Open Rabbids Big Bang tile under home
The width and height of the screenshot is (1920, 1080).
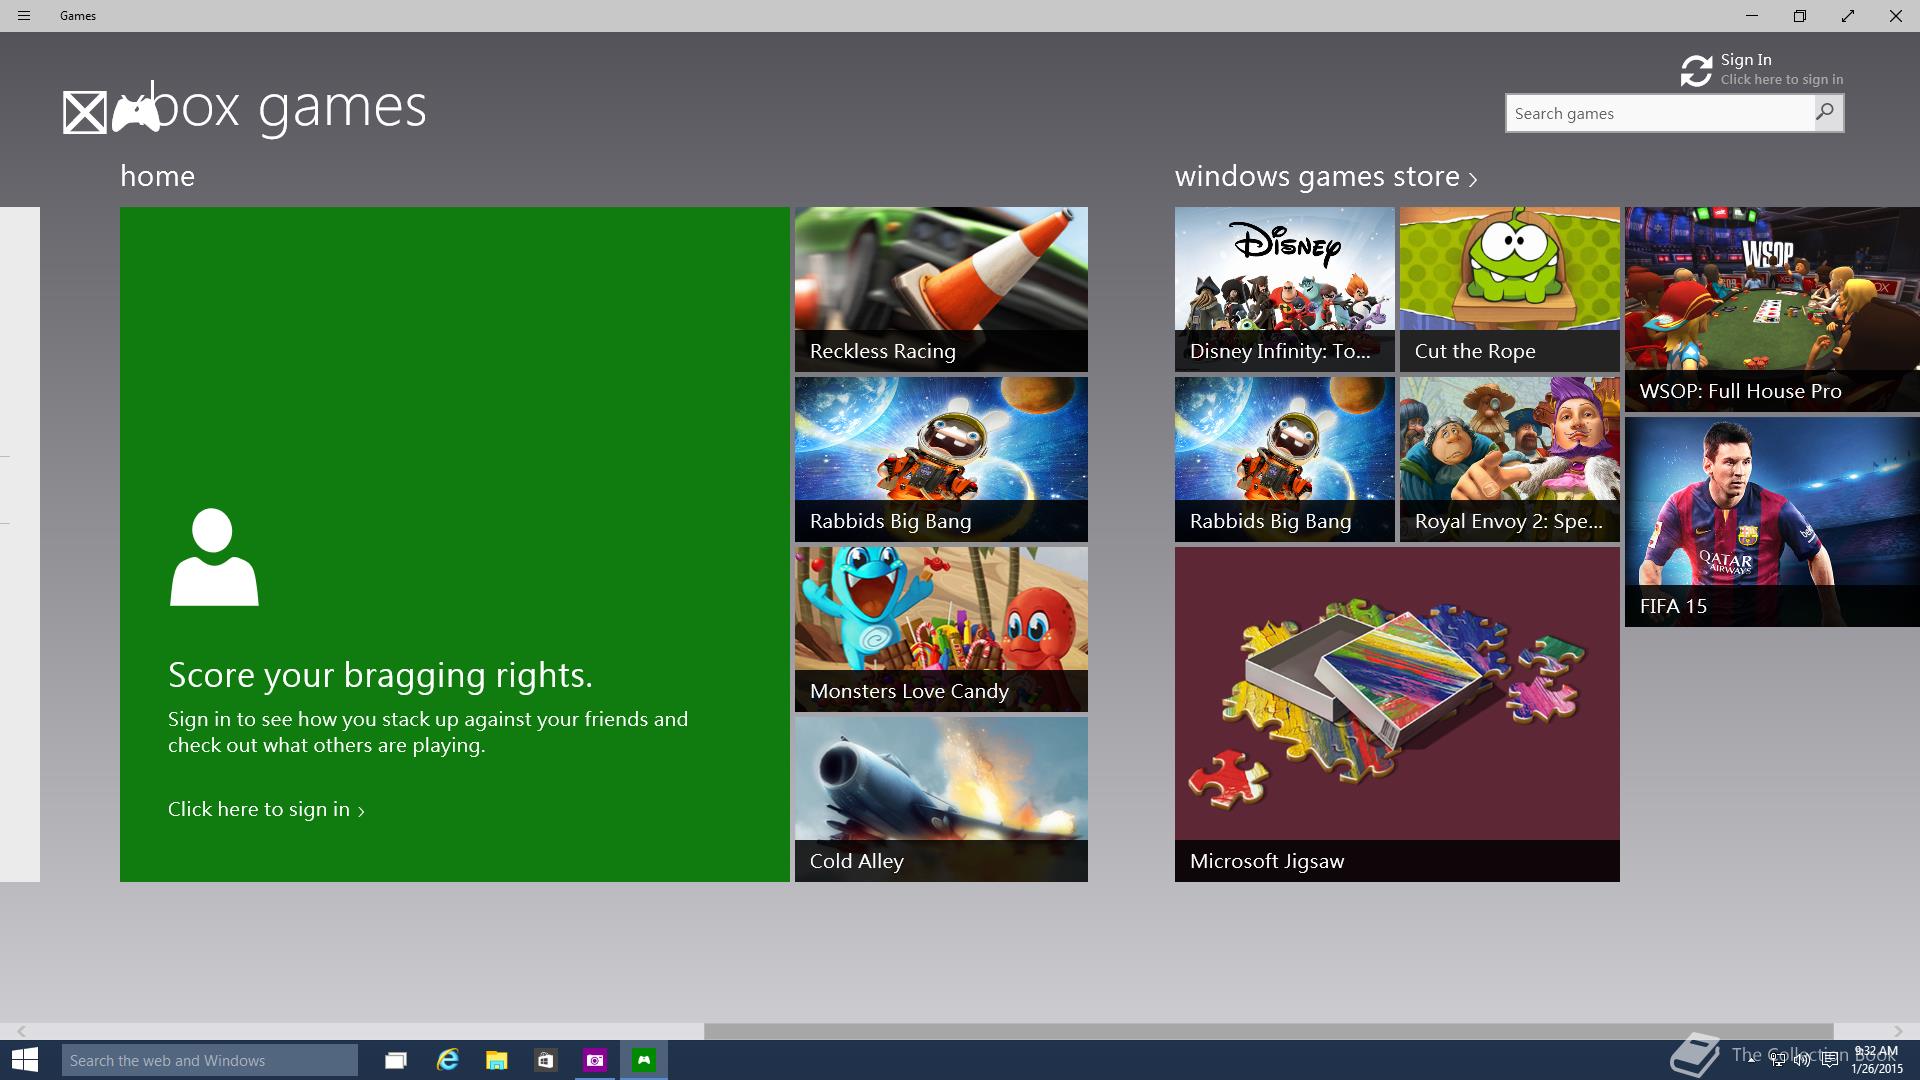click(941, 459)
